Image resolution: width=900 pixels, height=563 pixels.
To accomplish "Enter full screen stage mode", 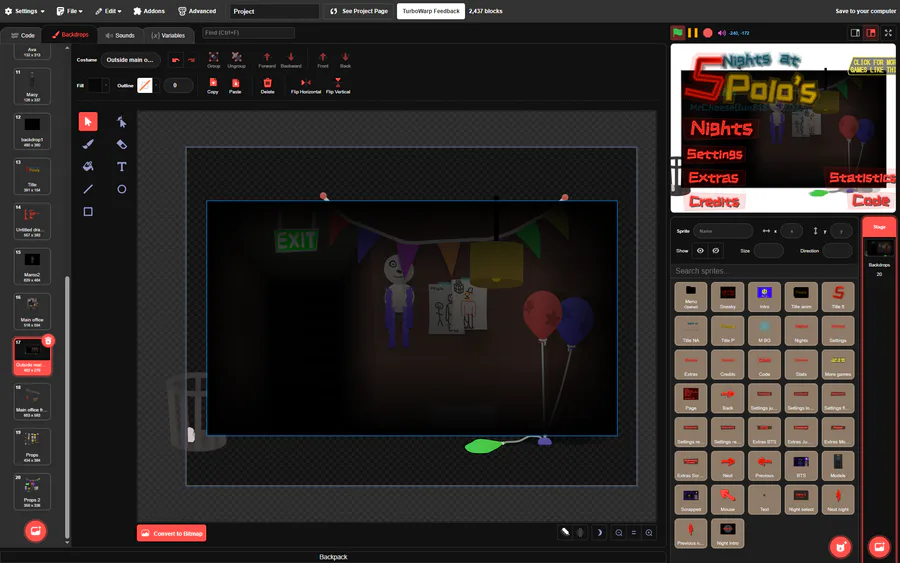I will tap(888, 33).
